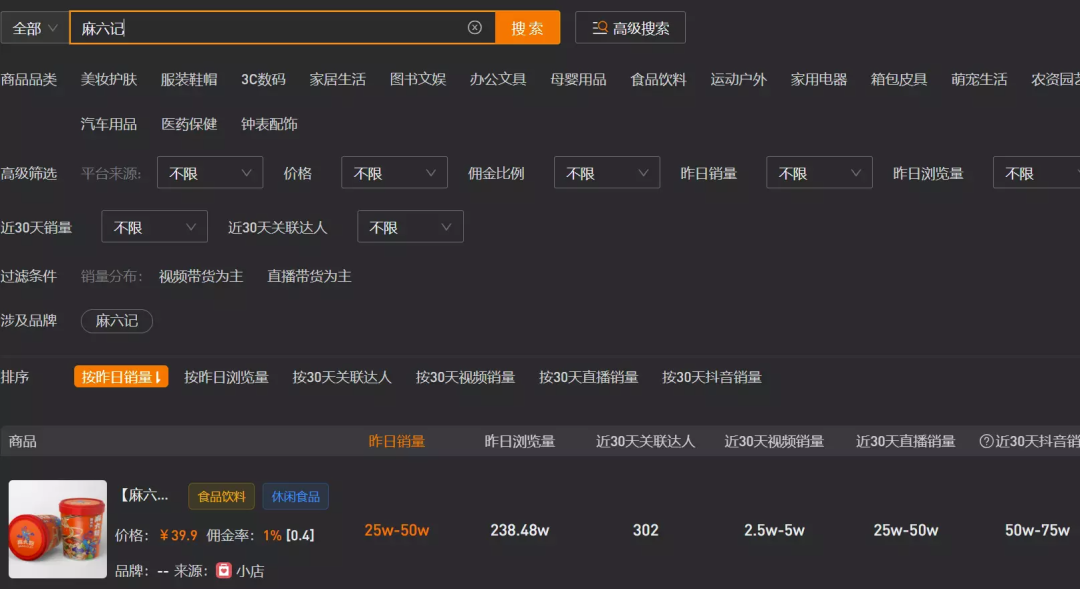Select the 家用电器 category
This screenshot has height=589, width=1080.
click(x=819, y=79)
